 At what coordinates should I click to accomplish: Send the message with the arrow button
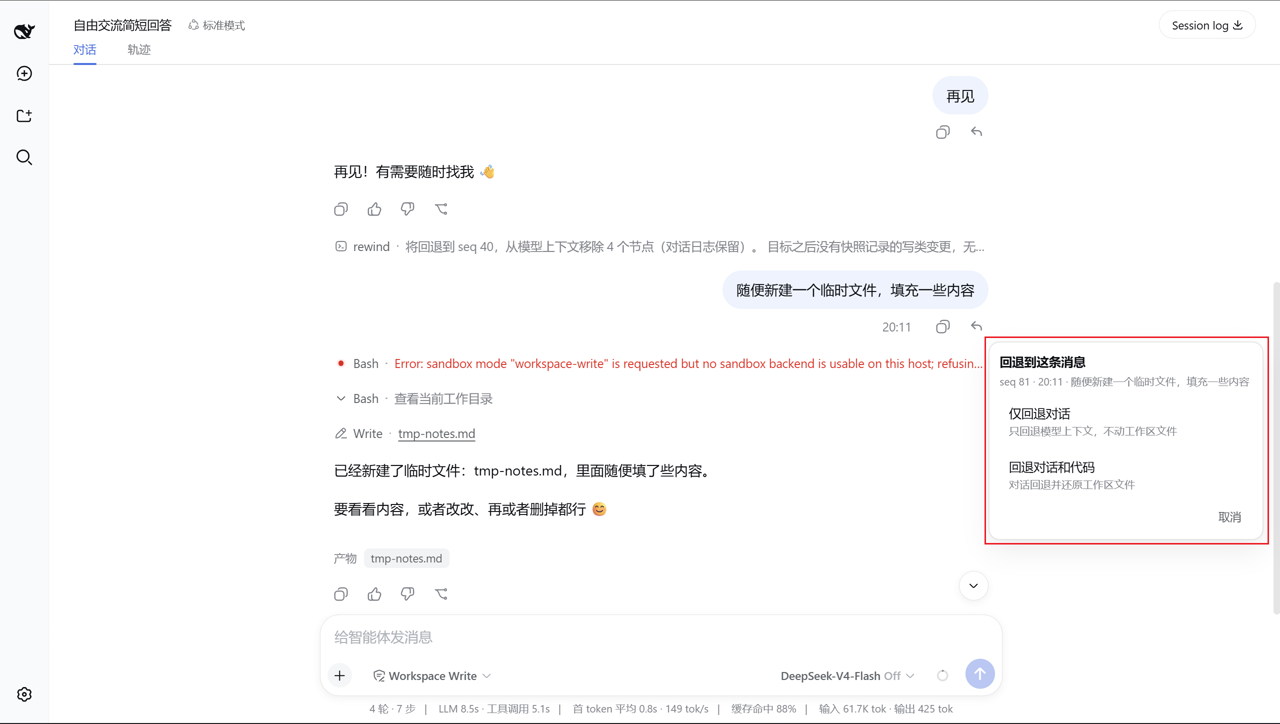(x=980, y=674)
